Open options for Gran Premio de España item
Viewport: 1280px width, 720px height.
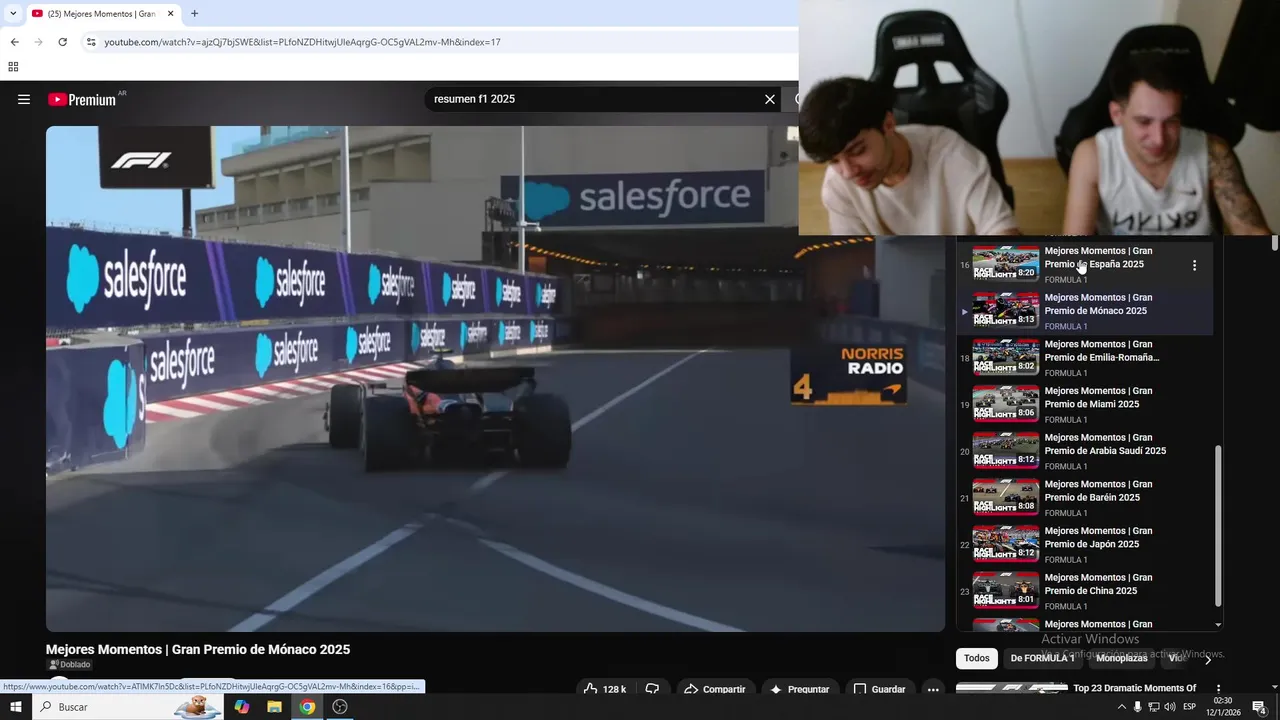(x=1194, y=266)
